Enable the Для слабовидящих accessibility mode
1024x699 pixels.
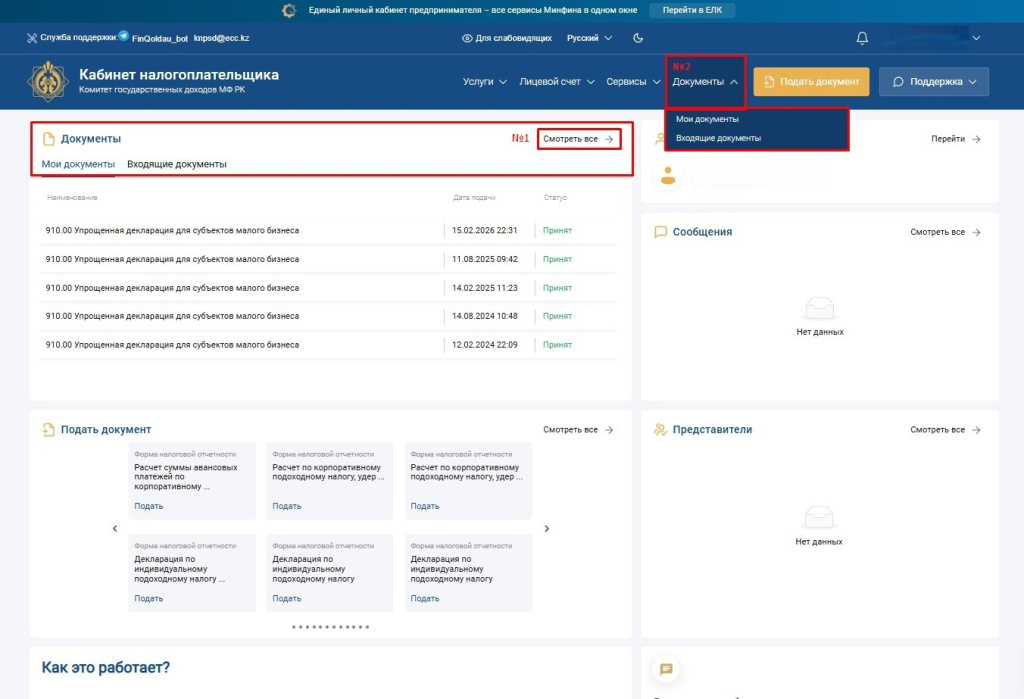[x=507, y=38]
